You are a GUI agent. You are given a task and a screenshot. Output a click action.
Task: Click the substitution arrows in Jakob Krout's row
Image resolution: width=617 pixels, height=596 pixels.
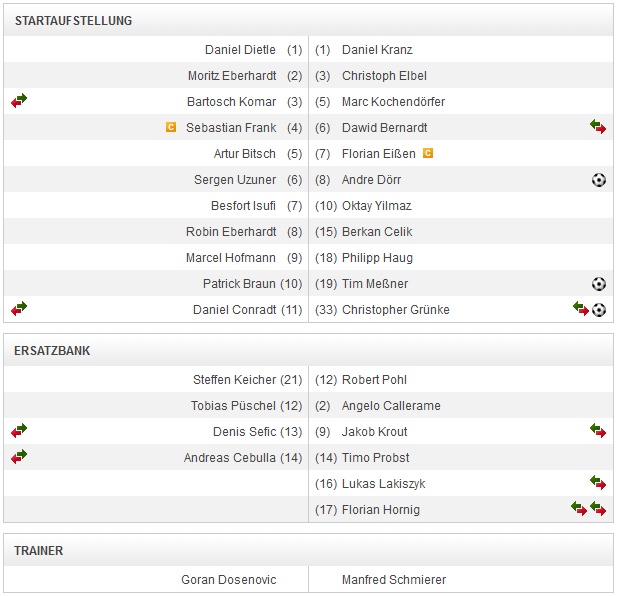(598, 431)
